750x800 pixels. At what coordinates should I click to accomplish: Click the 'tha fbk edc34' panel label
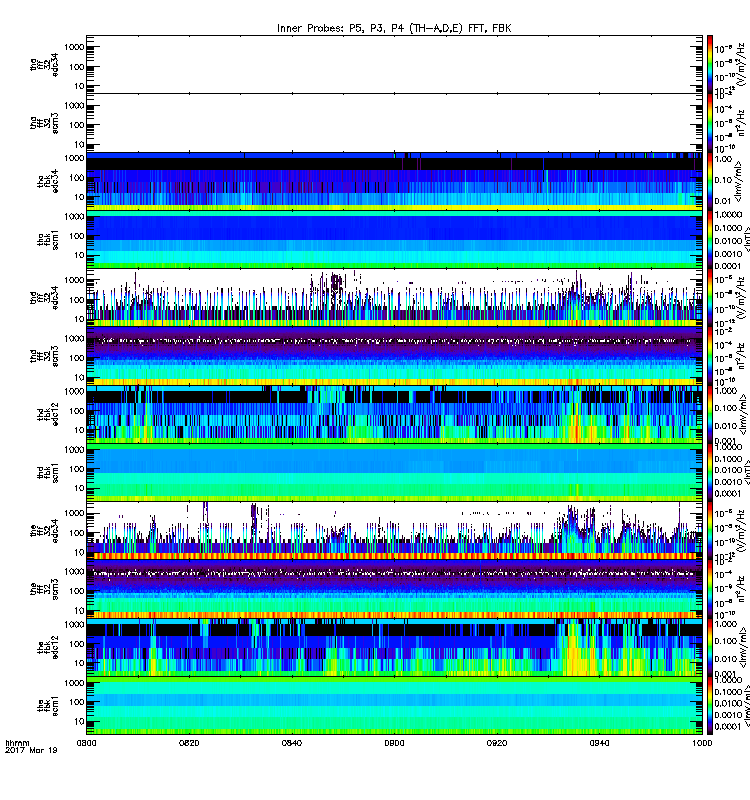tap(48, 182)
